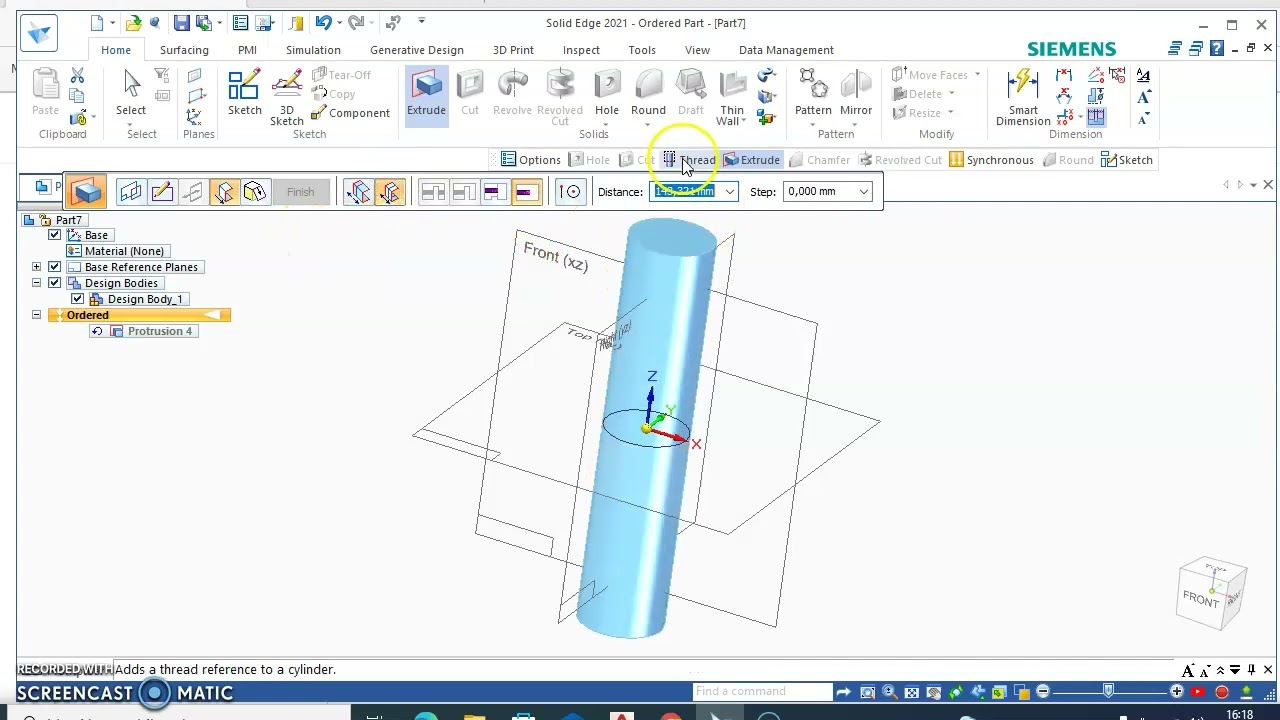Start a 3D Sketch
Image resolution: width=1280 pixels, height=720 pixels.
click(286, 97)
